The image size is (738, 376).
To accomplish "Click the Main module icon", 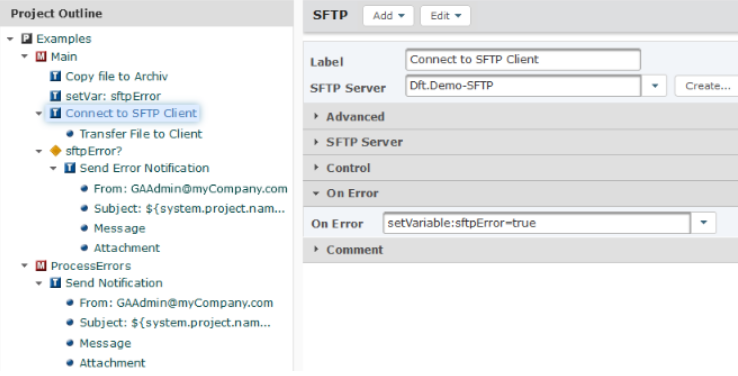I will click(x=41, y=57).
